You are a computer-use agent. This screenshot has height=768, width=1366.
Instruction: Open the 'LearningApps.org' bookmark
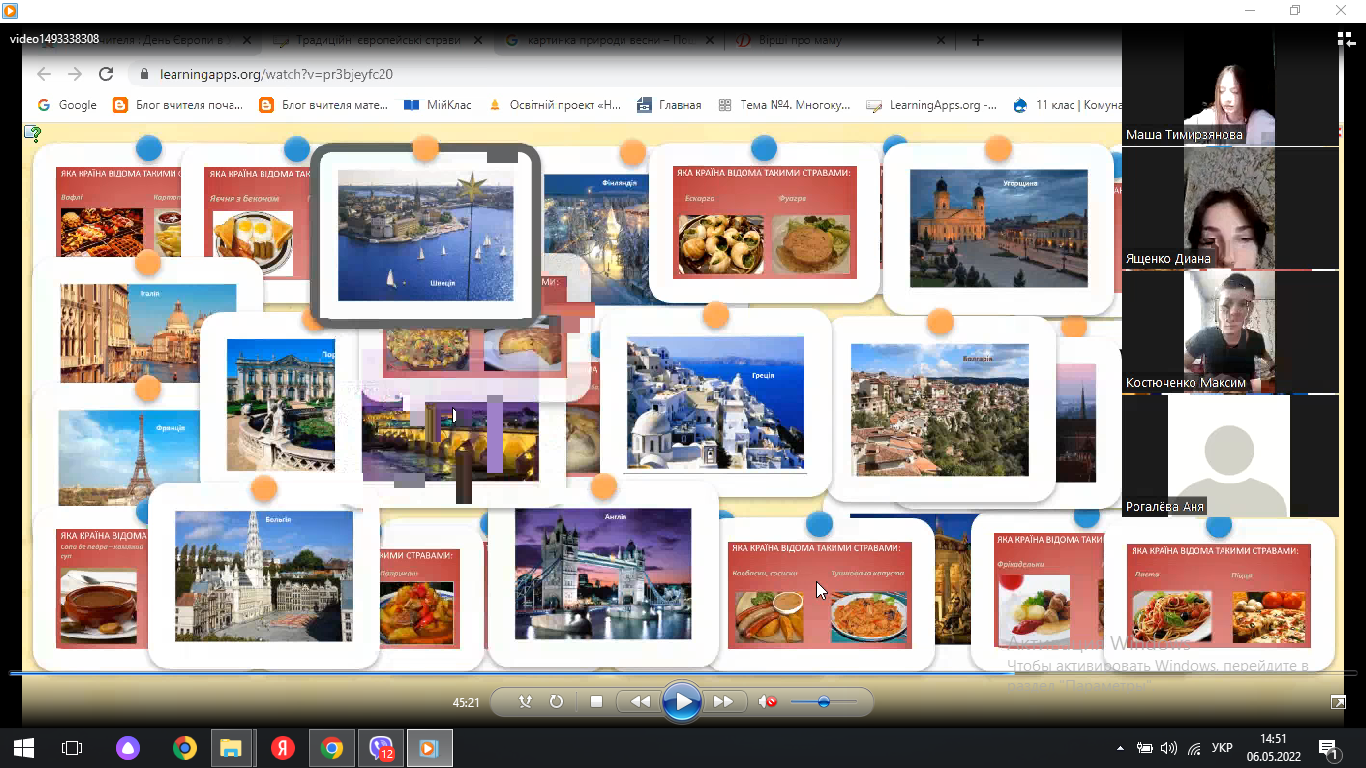[932, 104]
